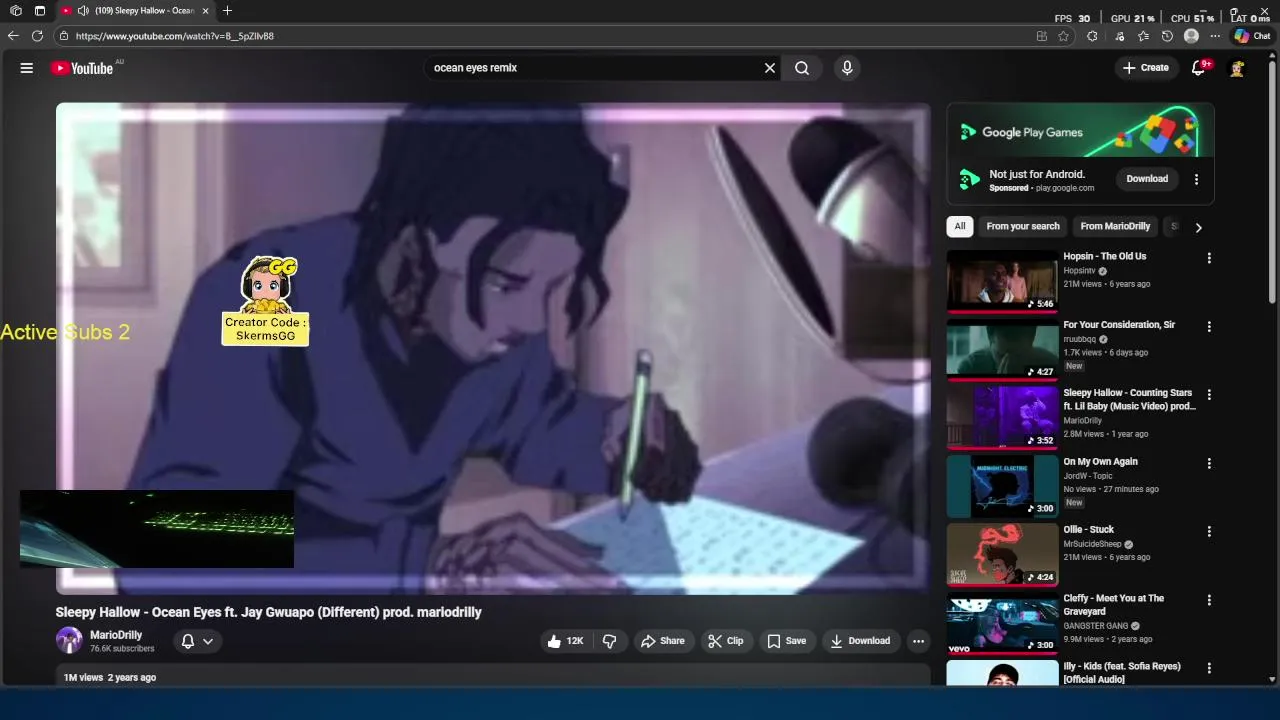Image resolution: width=1280 pixels, height=720 pixels.
Task: Open Ollie - Stuck thumbnail
Action: tap(1002, 554)
